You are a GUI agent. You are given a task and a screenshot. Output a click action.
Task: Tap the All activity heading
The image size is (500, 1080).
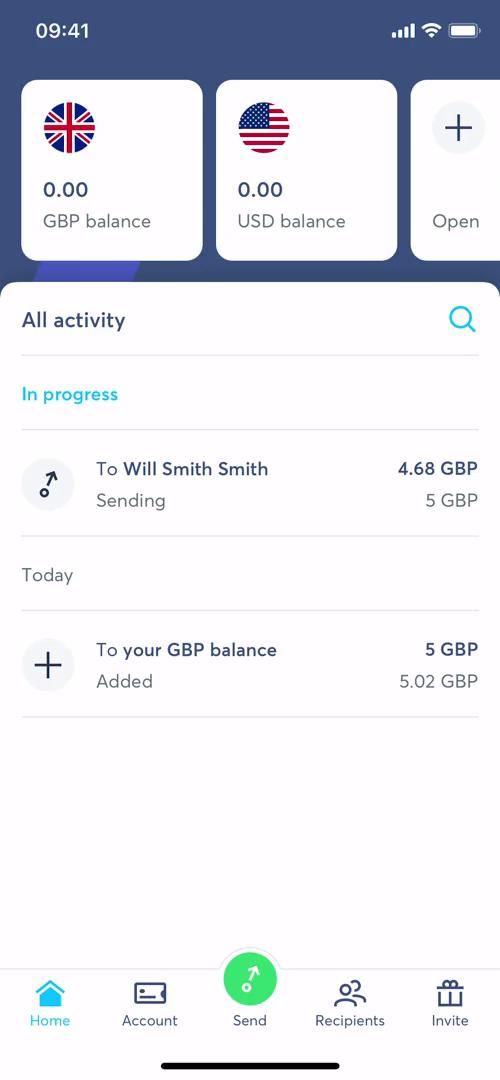point(74,320)
